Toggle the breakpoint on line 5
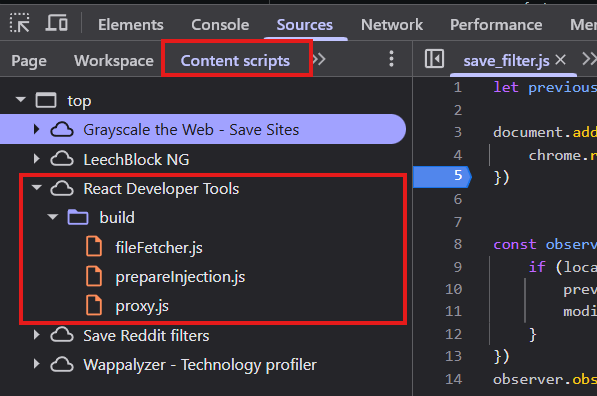The width and height of the screenshot is (597, 396). 442,177
